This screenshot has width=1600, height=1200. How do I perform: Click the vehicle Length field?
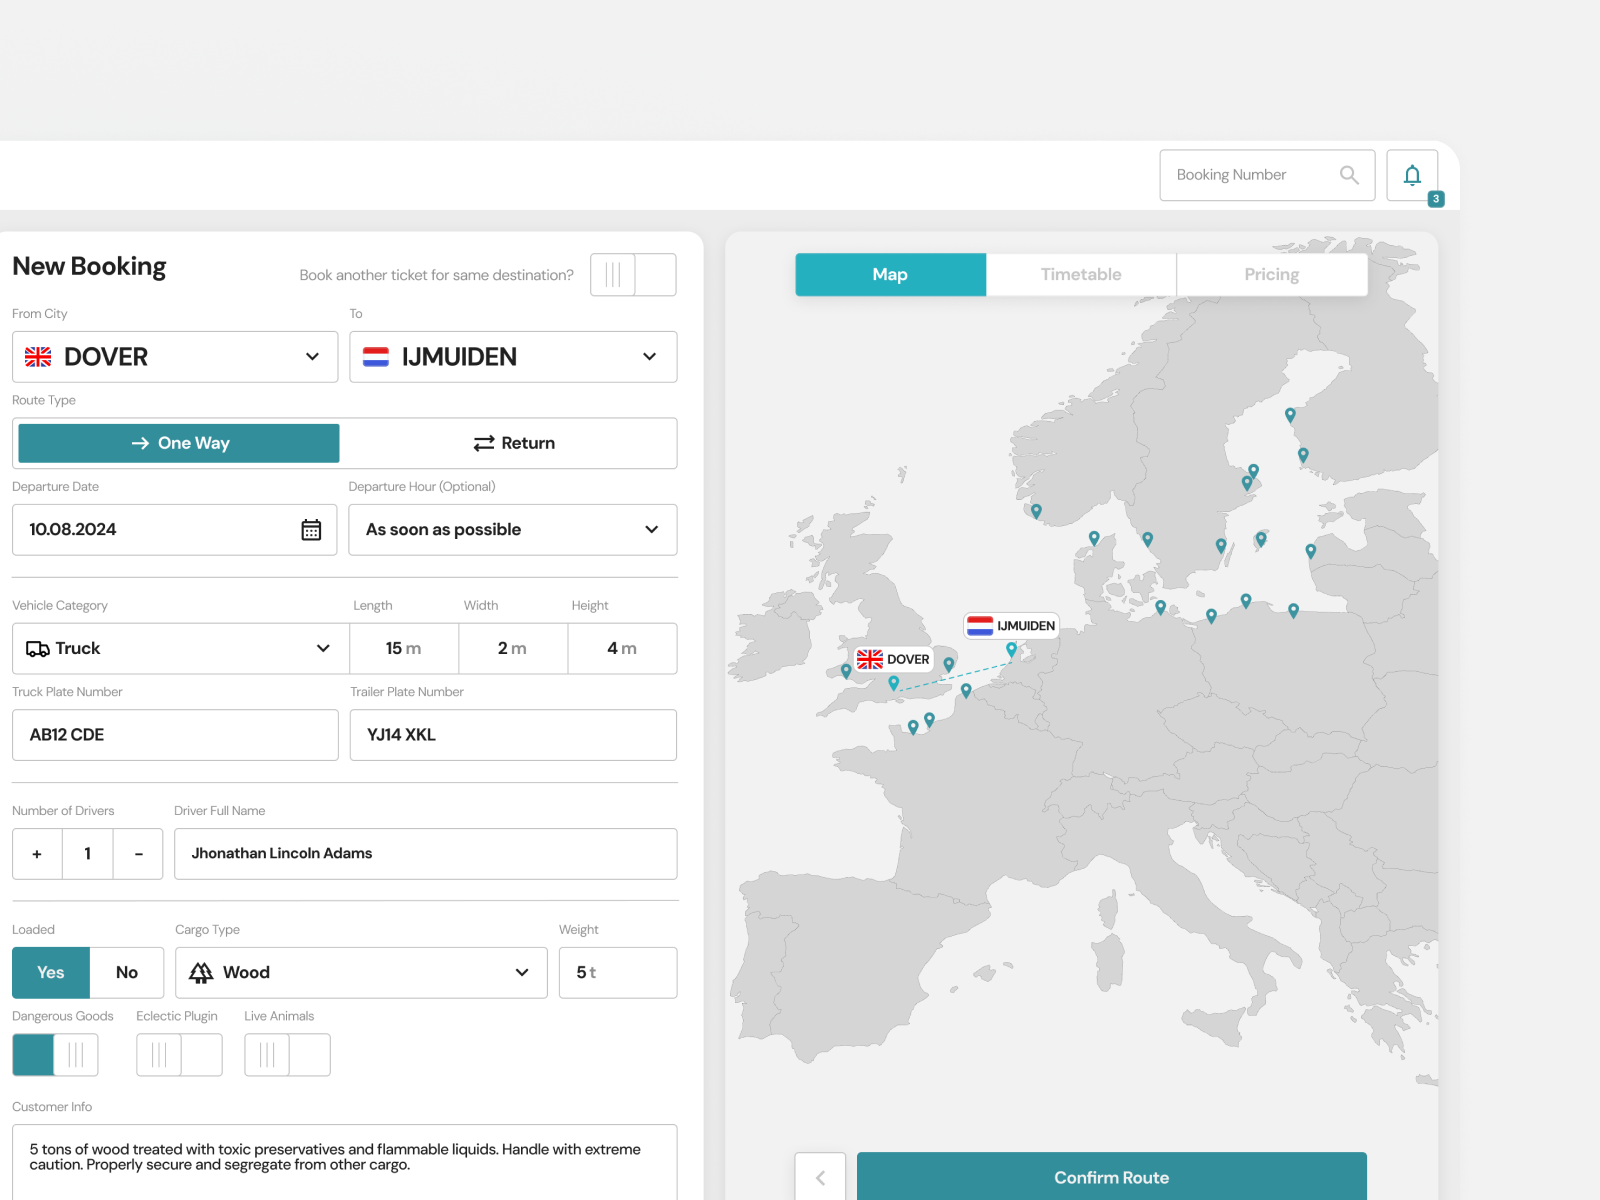pyautogui.click(x=404, y=649)
